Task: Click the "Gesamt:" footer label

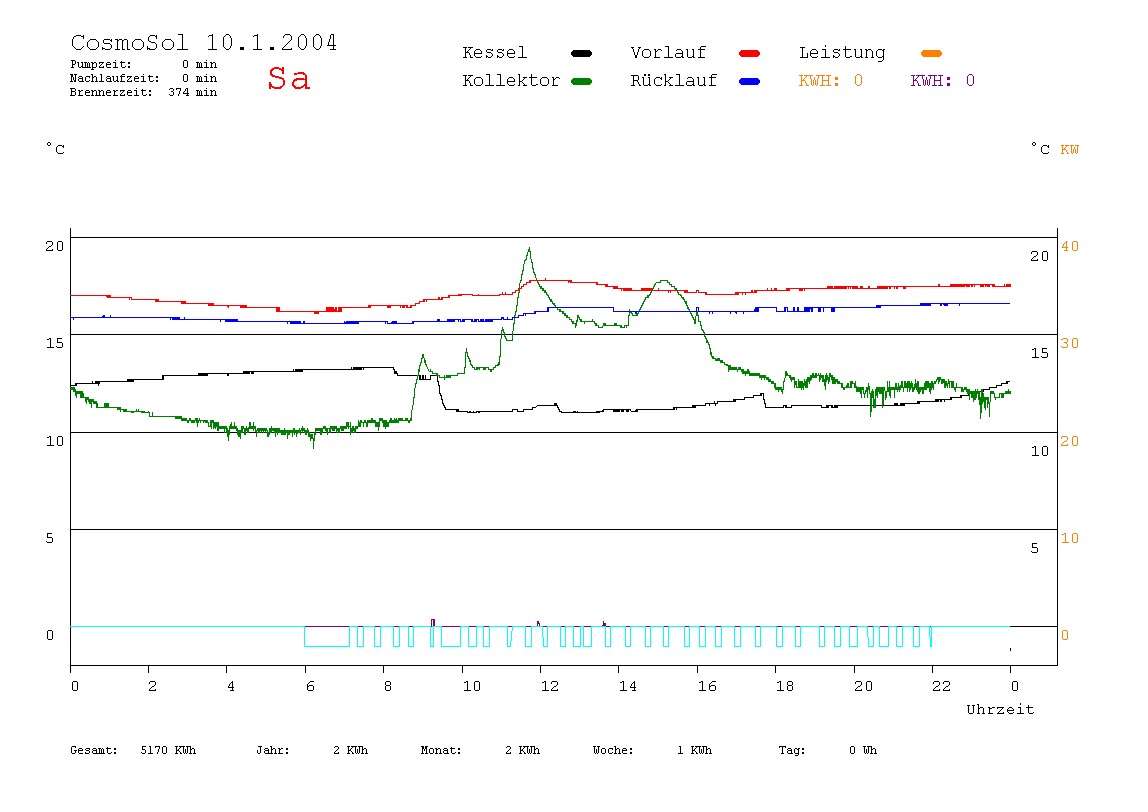Action: [94, 750]
